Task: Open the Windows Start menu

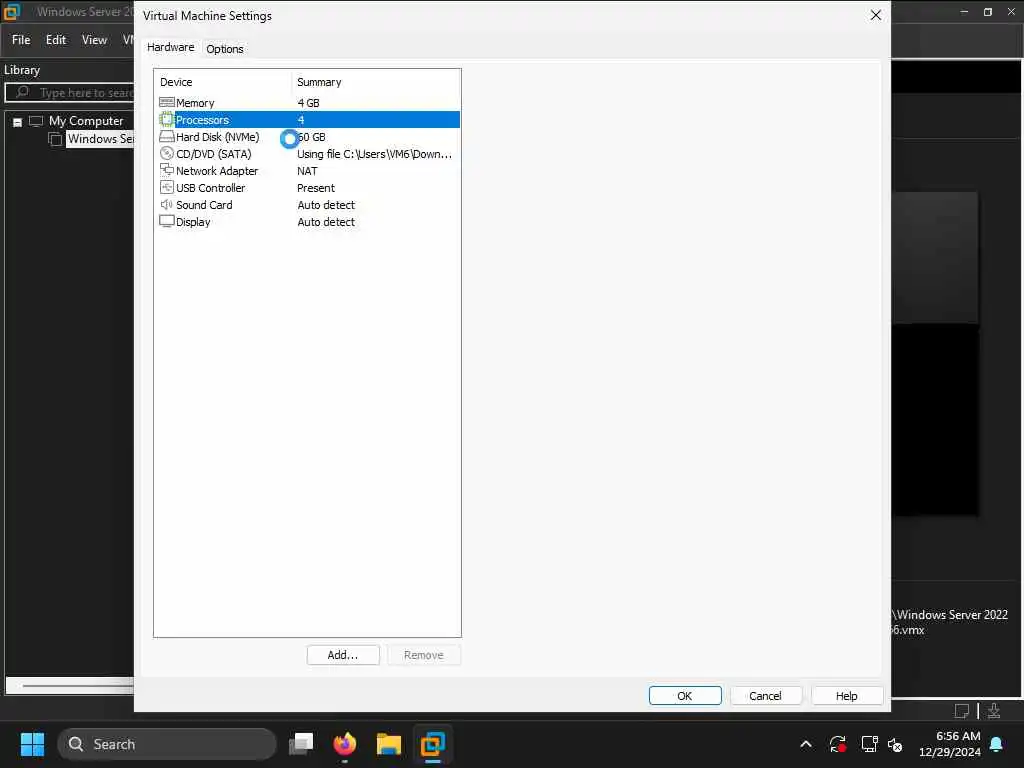Action: 32,744
